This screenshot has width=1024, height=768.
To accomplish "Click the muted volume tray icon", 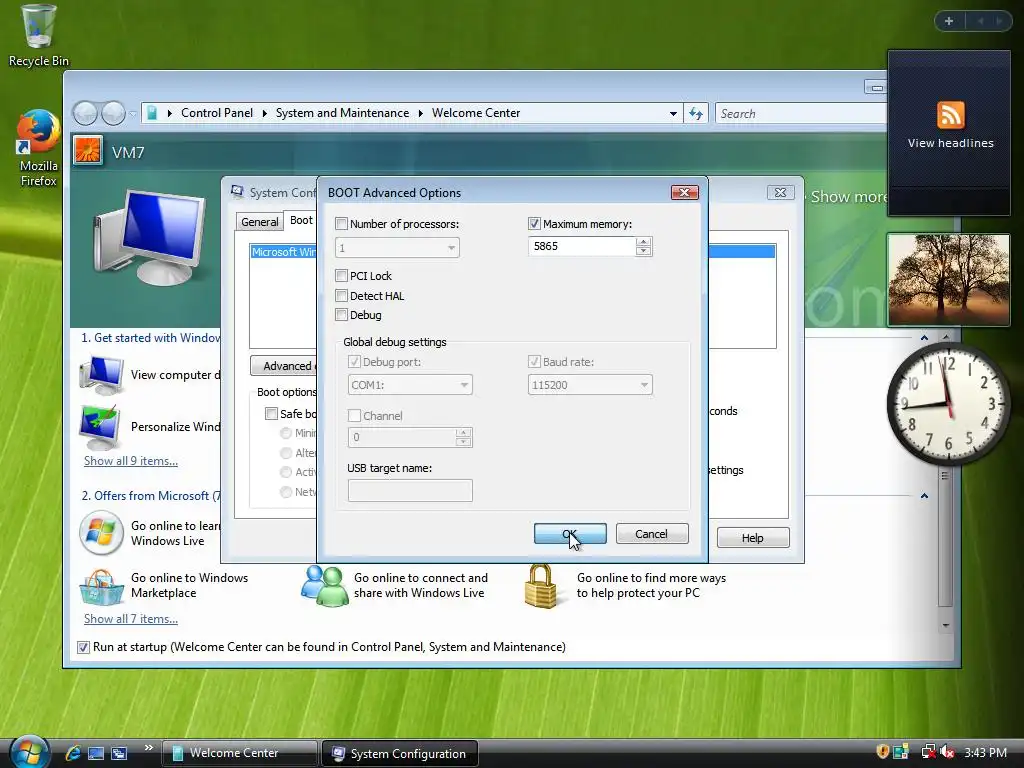I will pyautogui.click(x=948, y=752).
